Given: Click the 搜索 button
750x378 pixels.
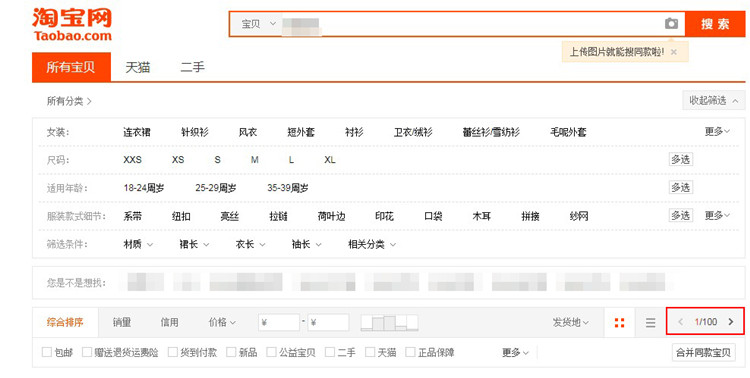Looking at the screenshot, I should pyautogui.click(x=715, y=24).
